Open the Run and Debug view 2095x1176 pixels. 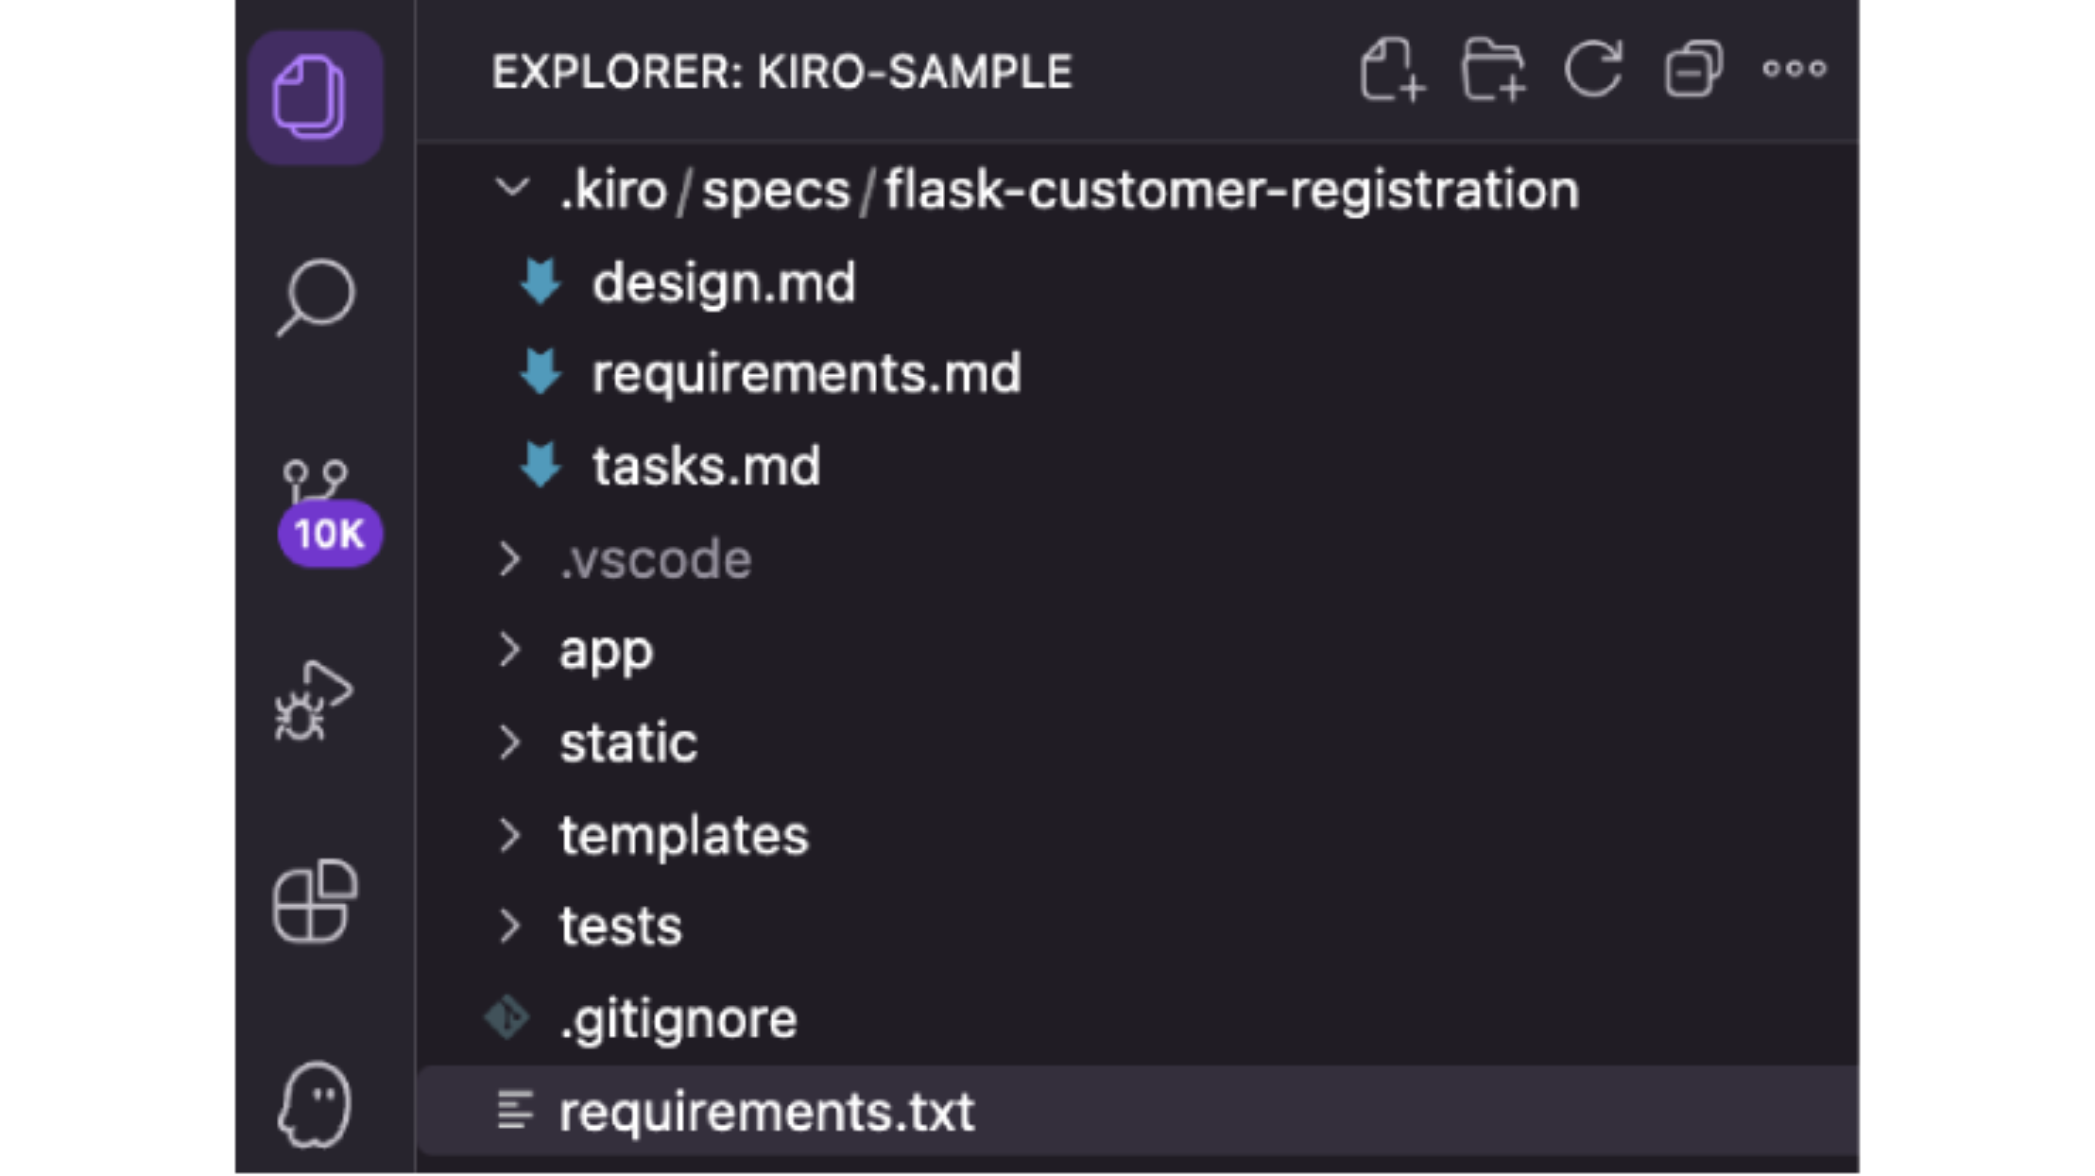click(x=313, y=701)
